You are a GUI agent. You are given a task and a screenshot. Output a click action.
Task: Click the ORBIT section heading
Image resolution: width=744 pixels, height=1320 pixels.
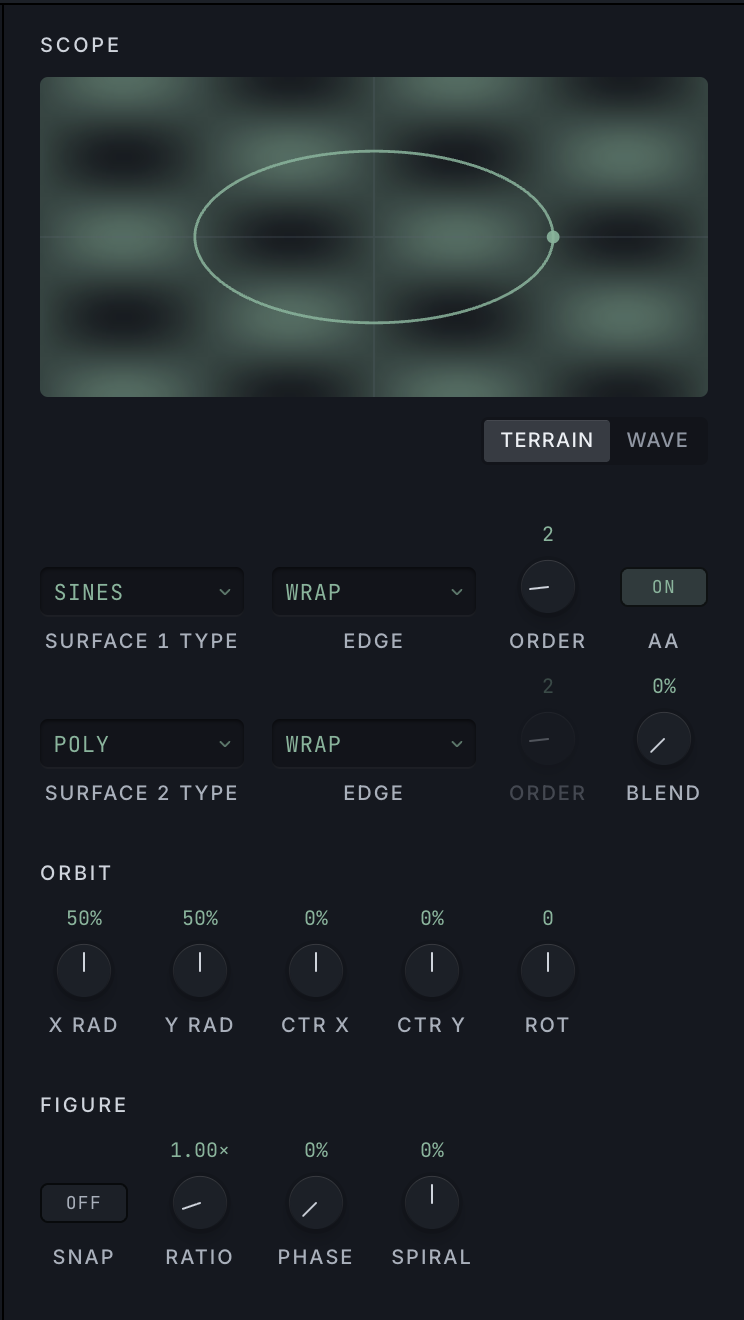click(76, 873)
